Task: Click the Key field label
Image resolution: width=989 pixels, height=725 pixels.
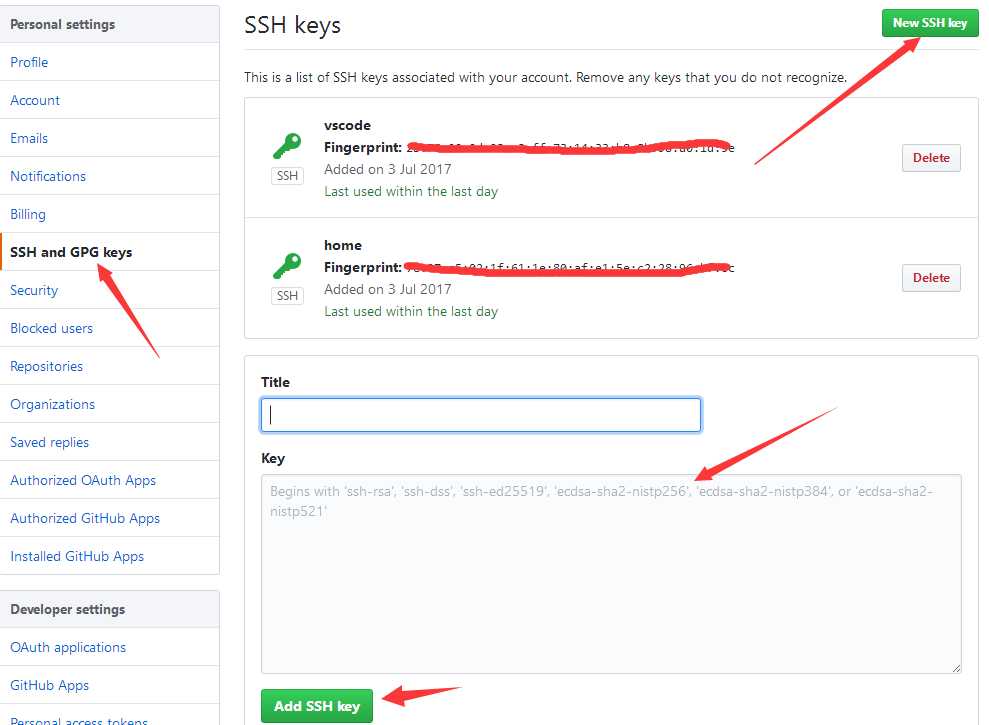Action: tap(272, 459)
